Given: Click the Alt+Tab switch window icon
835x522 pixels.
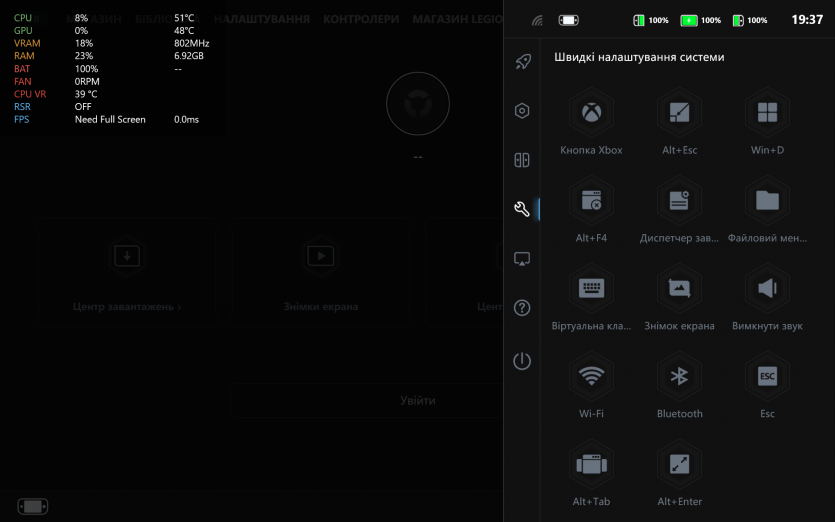Looking at the screenshot, I should click(x=591, y=464).
